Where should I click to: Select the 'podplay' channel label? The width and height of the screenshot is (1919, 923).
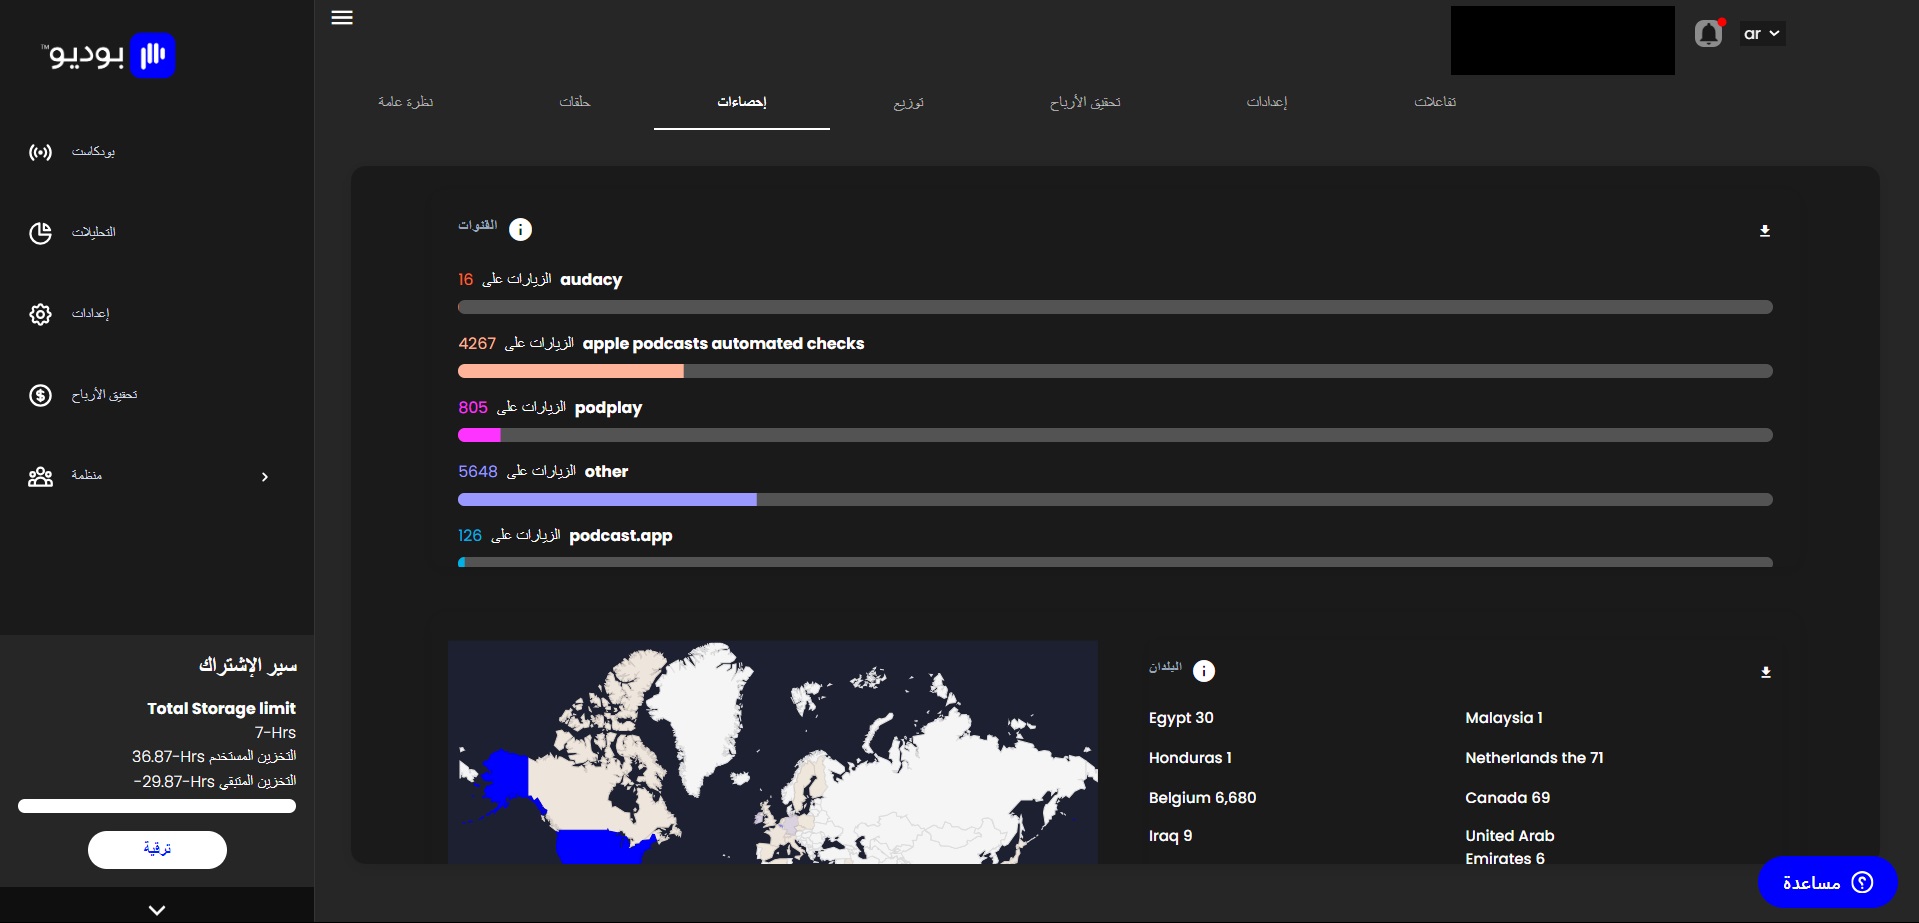coord(608,408)
